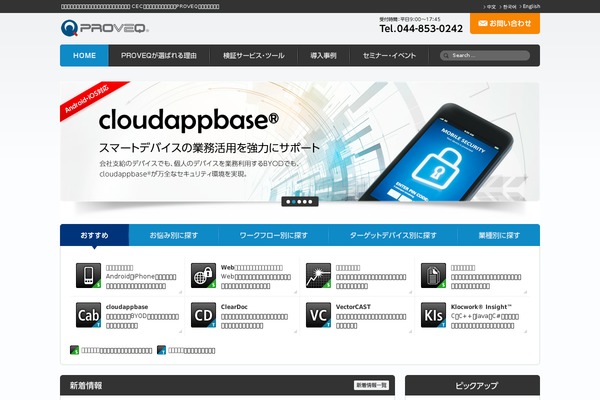The image size is (600, 400).
Task: Select the fourth carousel dot
Action: tap(305, 202)
